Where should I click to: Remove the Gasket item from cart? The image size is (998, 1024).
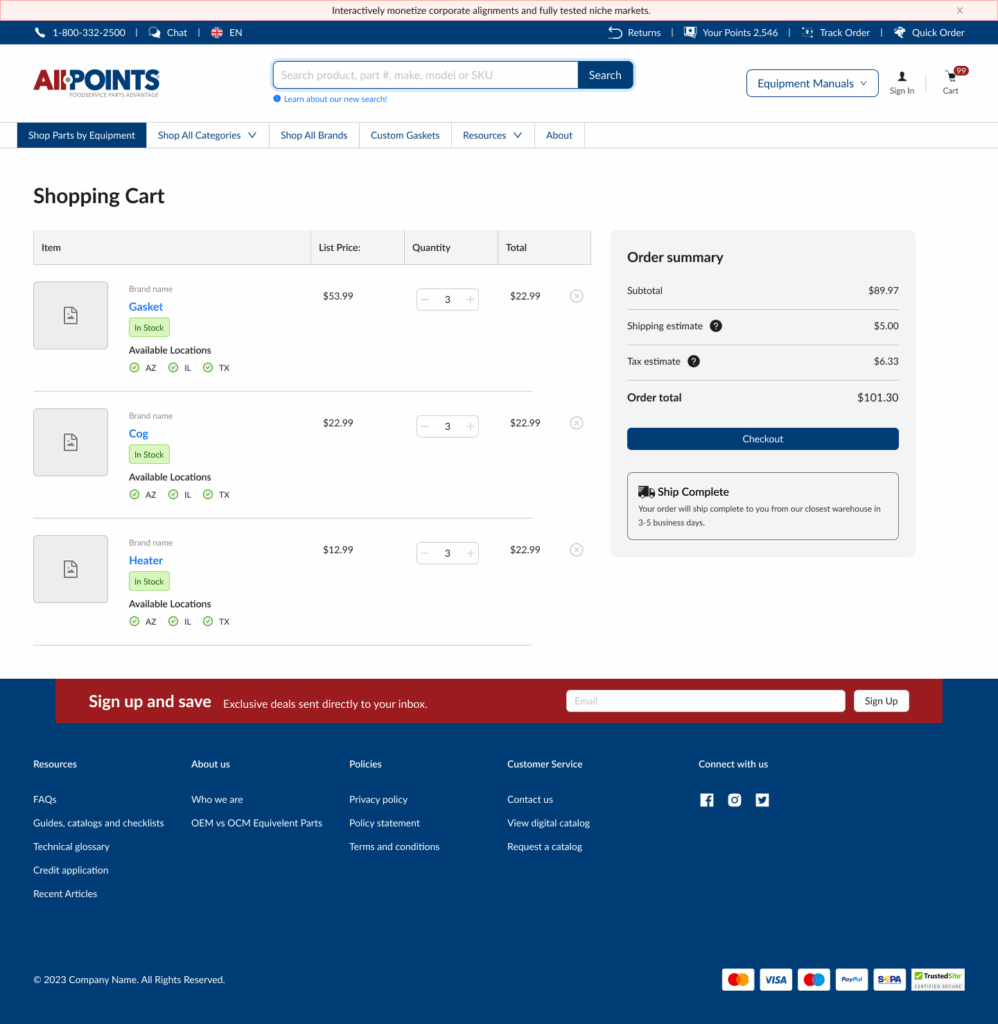[576, 296]
